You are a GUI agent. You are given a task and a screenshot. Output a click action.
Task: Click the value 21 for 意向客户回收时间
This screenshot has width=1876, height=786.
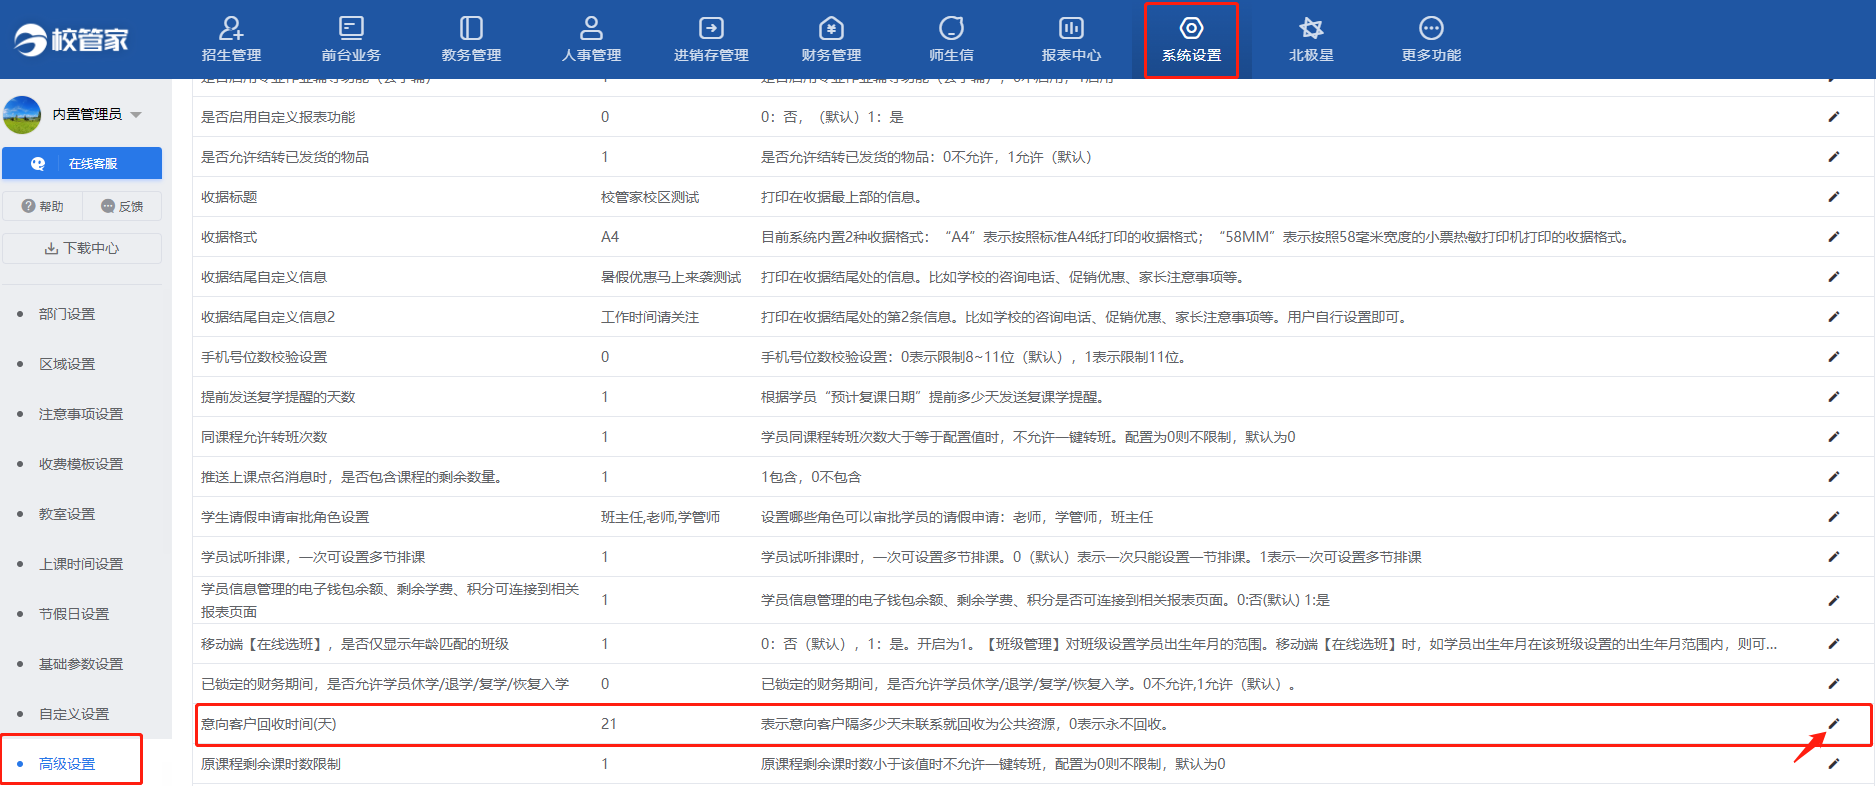pos(609,724)
